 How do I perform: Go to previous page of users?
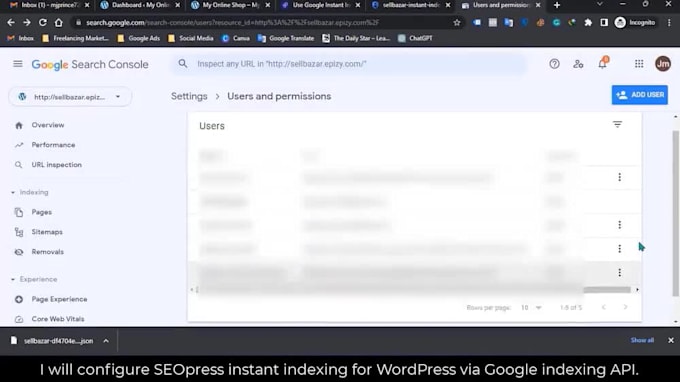click(603, 307)
